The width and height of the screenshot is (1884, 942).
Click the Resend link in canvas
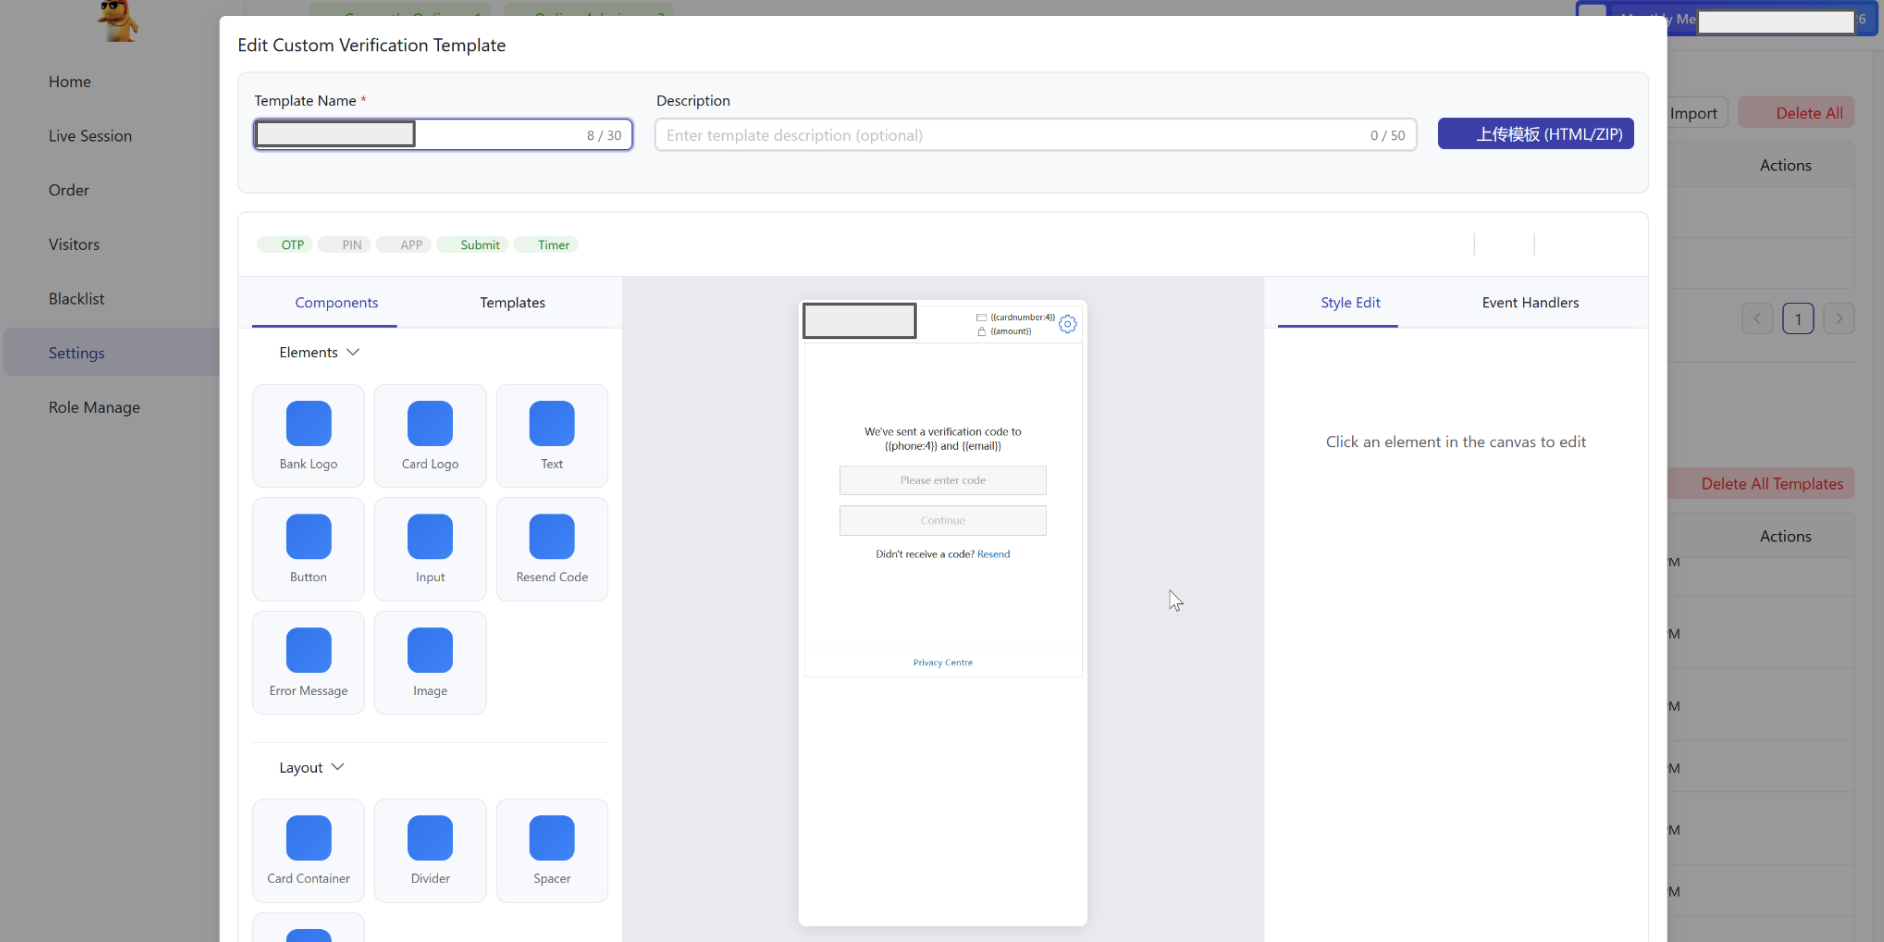tap(993, 554)
